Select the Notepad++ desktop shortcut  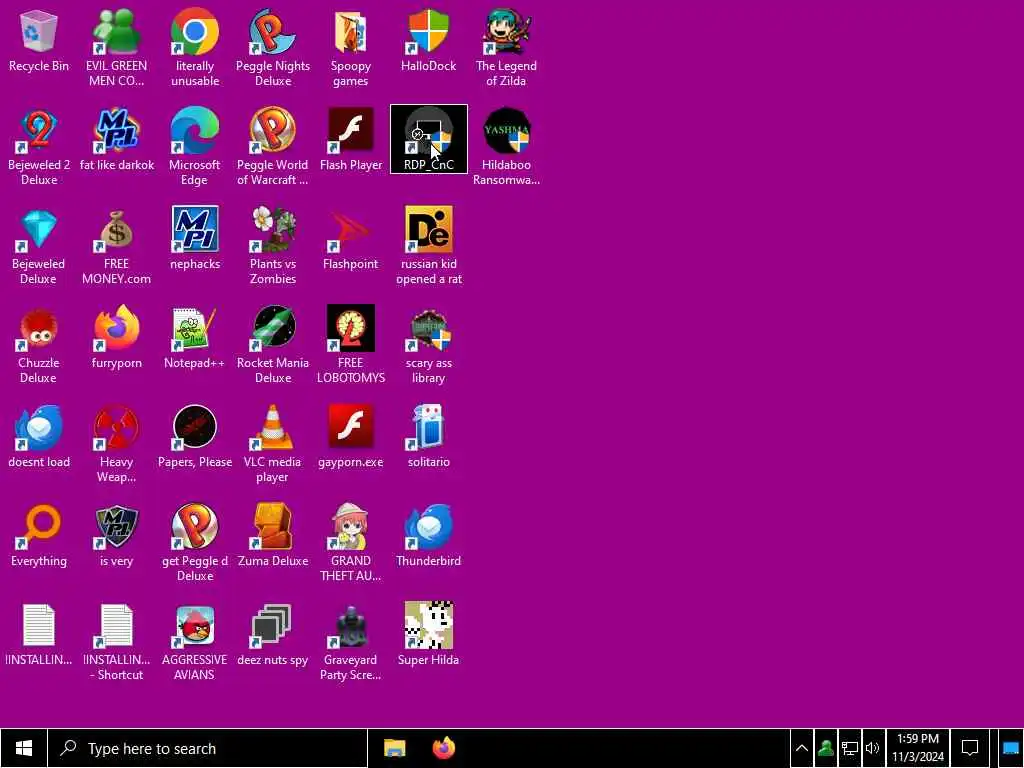click(195, 338)
